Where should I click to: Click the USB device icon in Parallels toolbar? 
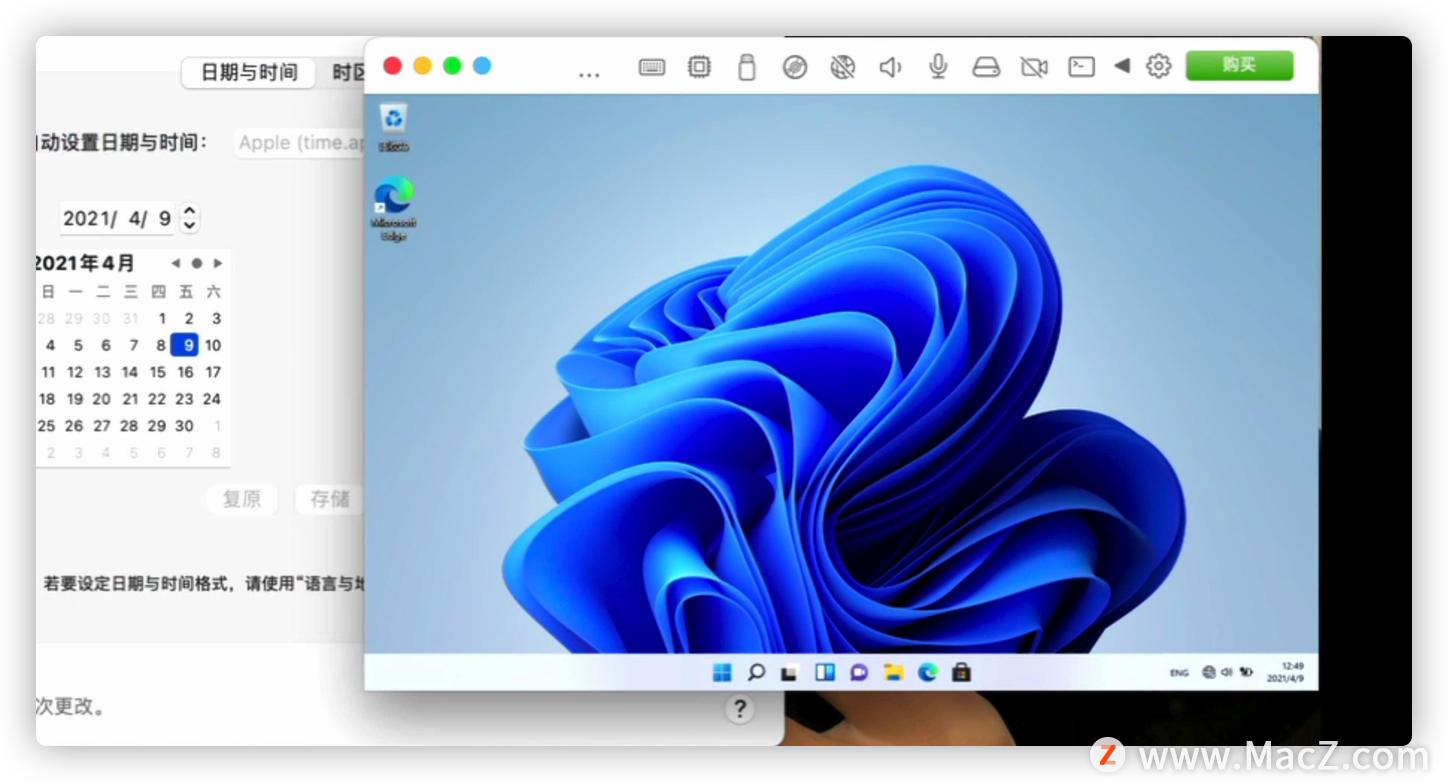click(x=746, y=66)
